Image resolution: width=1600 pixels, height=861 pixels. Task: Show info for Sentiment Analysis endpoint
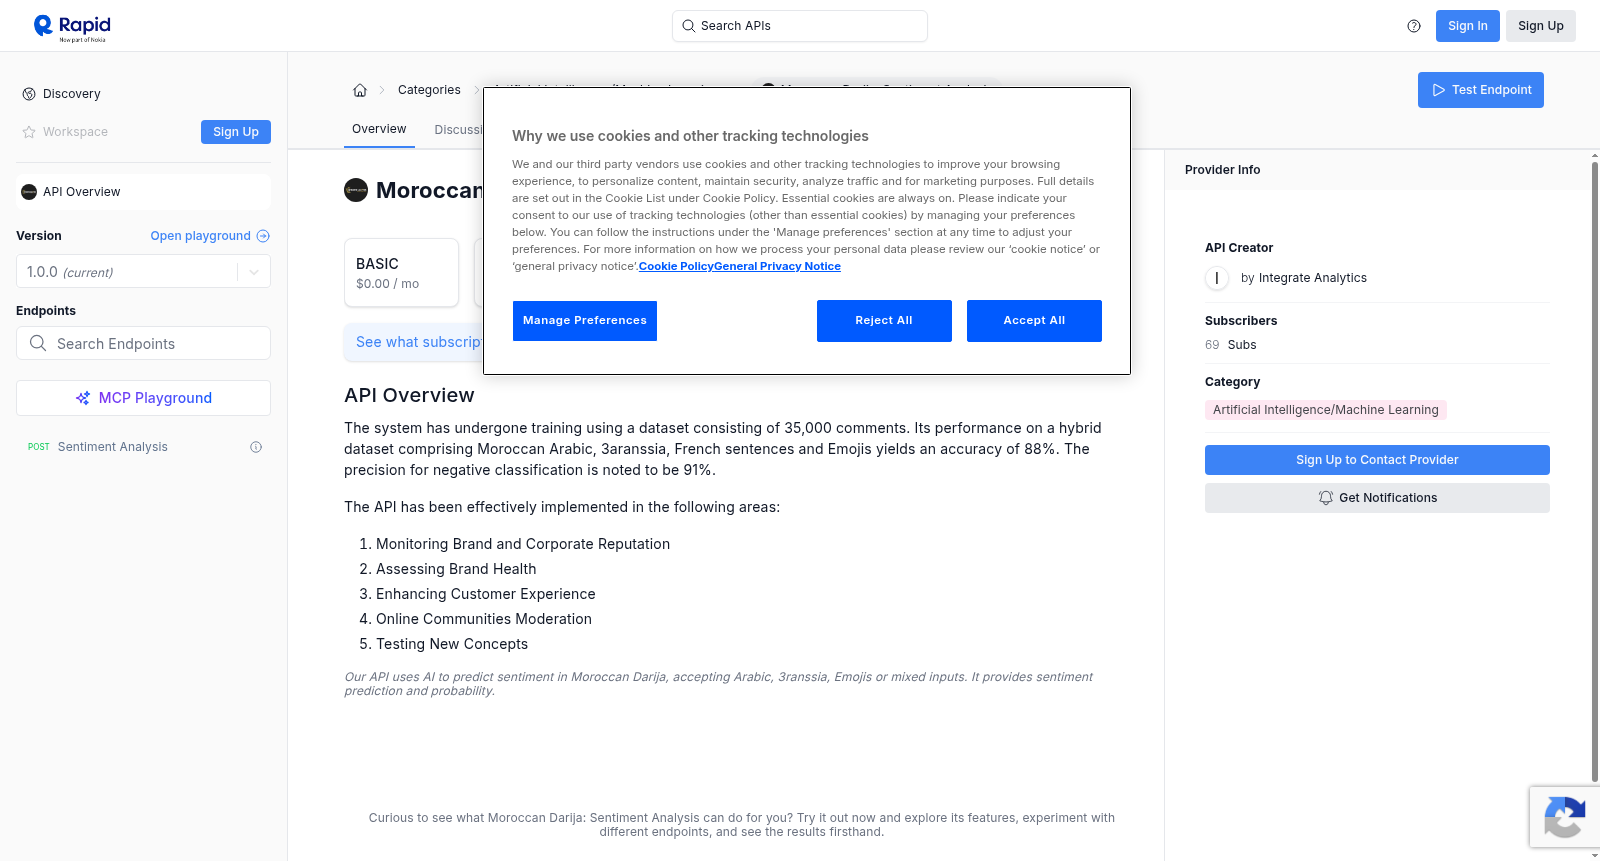[256, 447]
